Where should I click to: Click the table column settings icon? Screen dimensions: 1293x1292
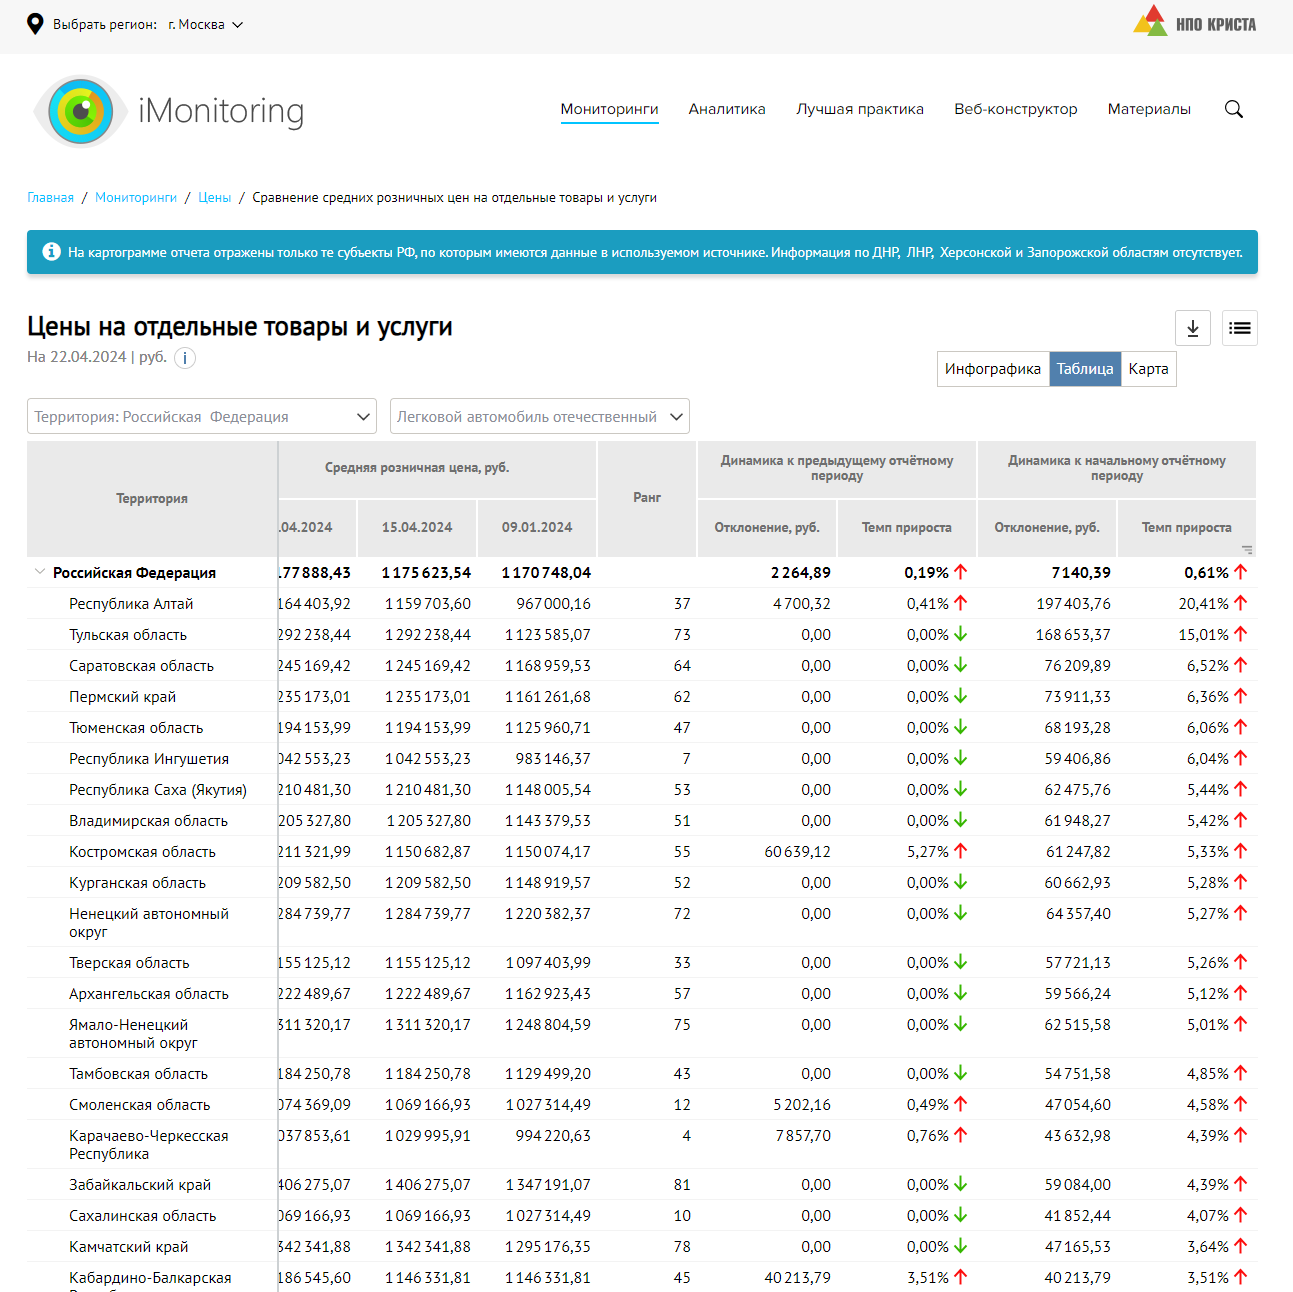click(x=1246, y=549)
